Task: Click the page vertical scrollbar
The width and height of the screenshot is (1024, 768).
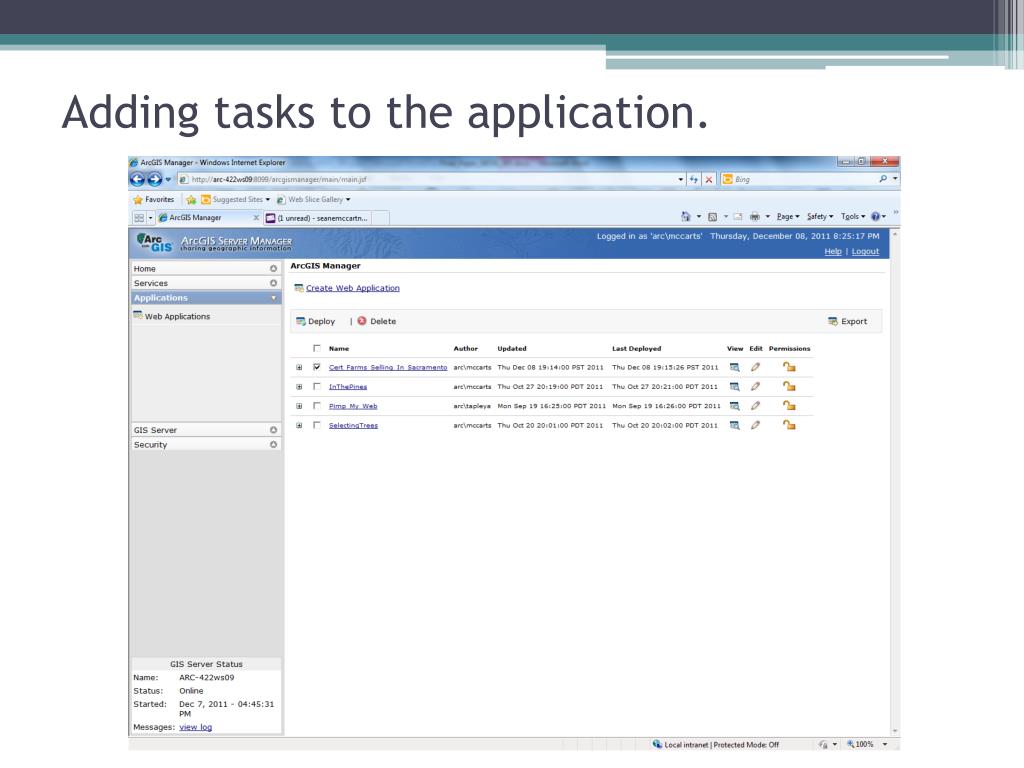Action: (x=895, y=483)
